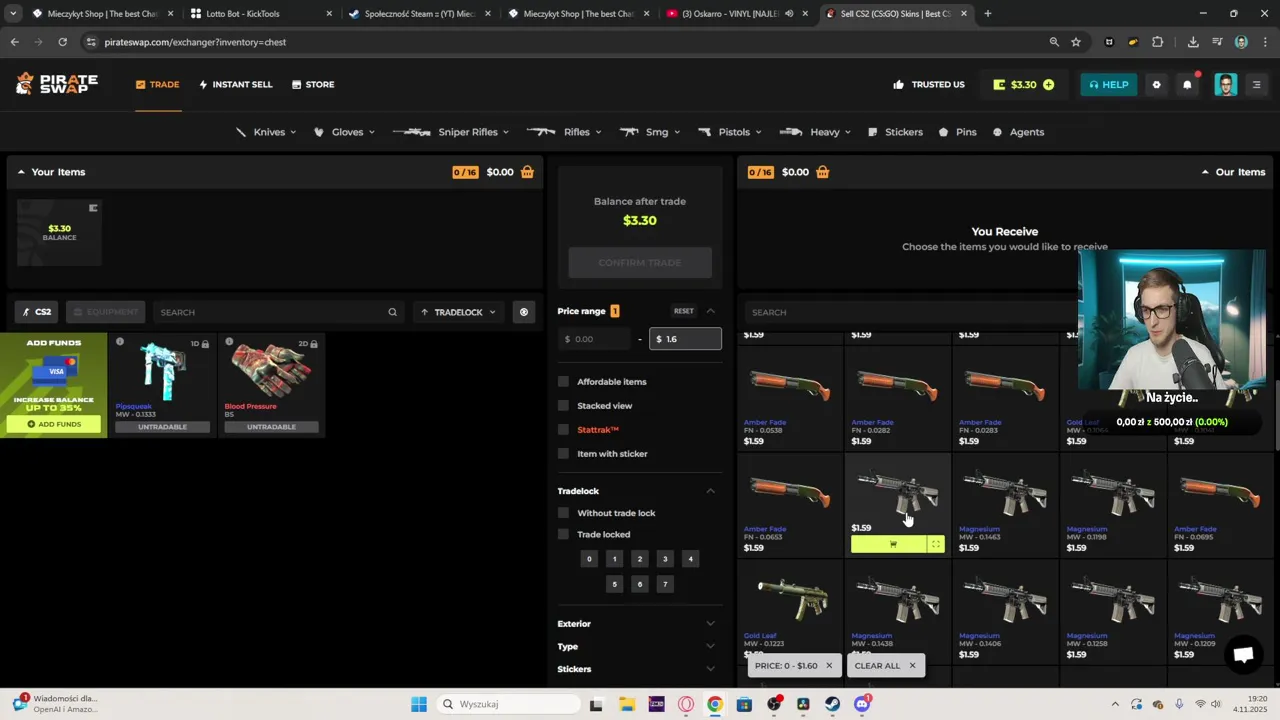This screenshot has width=1280, height=720.
Task: Add hovered rifle to cart
Action: tap(888, 544)
